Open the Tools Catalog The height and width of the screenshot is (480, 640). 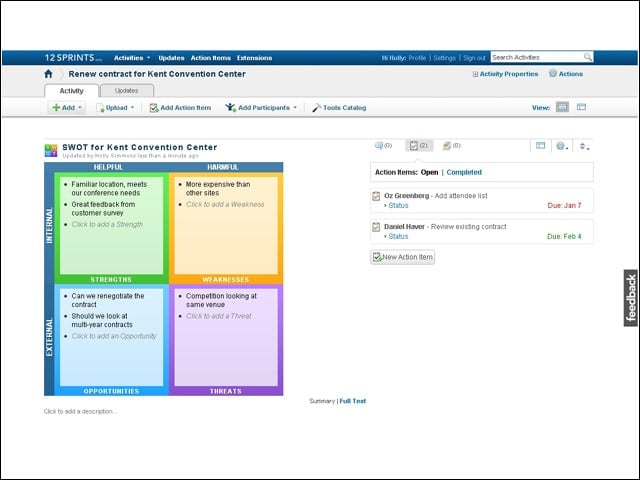(x=339, y=108)
